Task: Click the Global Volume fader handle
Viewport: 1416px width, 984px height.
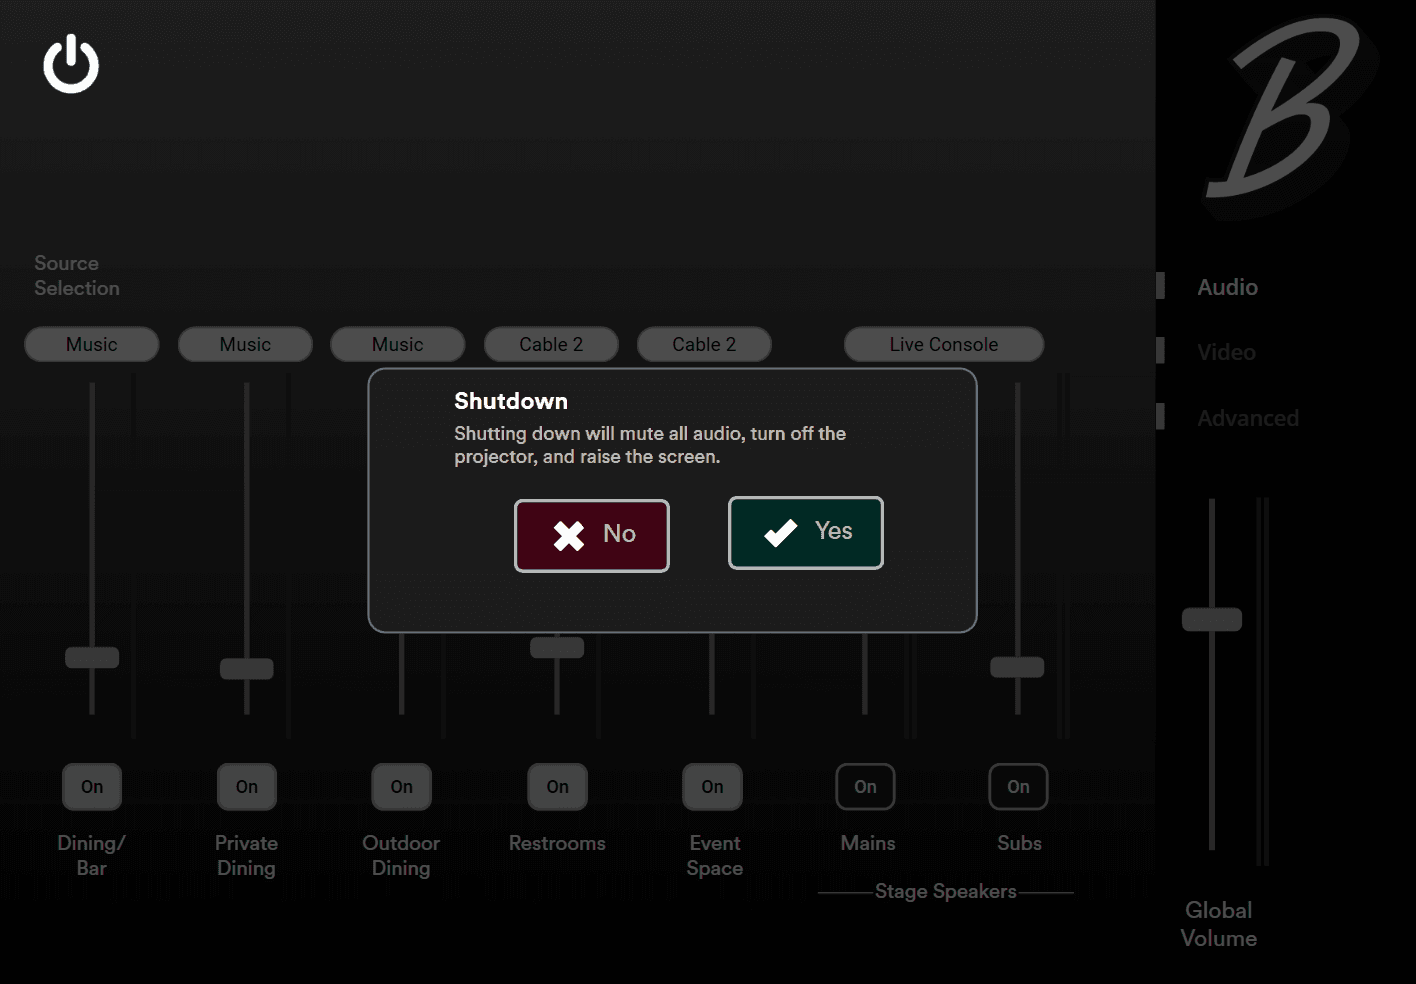Action: click(x=1212, y=619)
